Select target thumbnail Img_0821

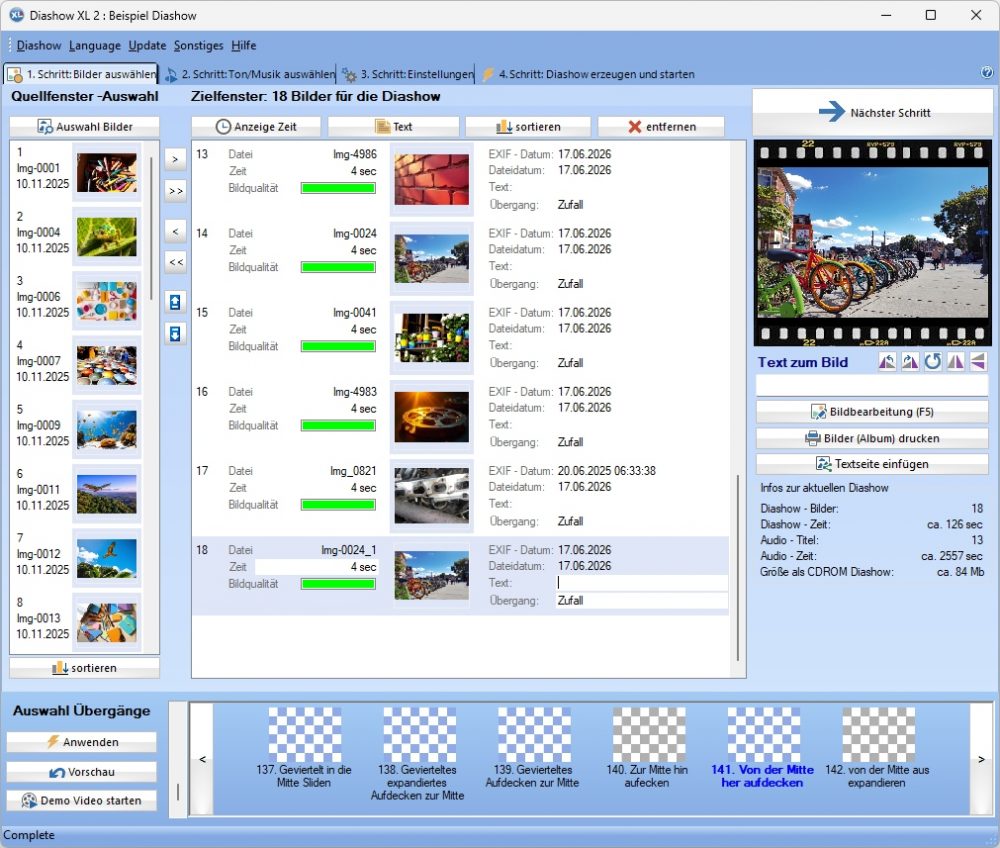click(431, 496)
